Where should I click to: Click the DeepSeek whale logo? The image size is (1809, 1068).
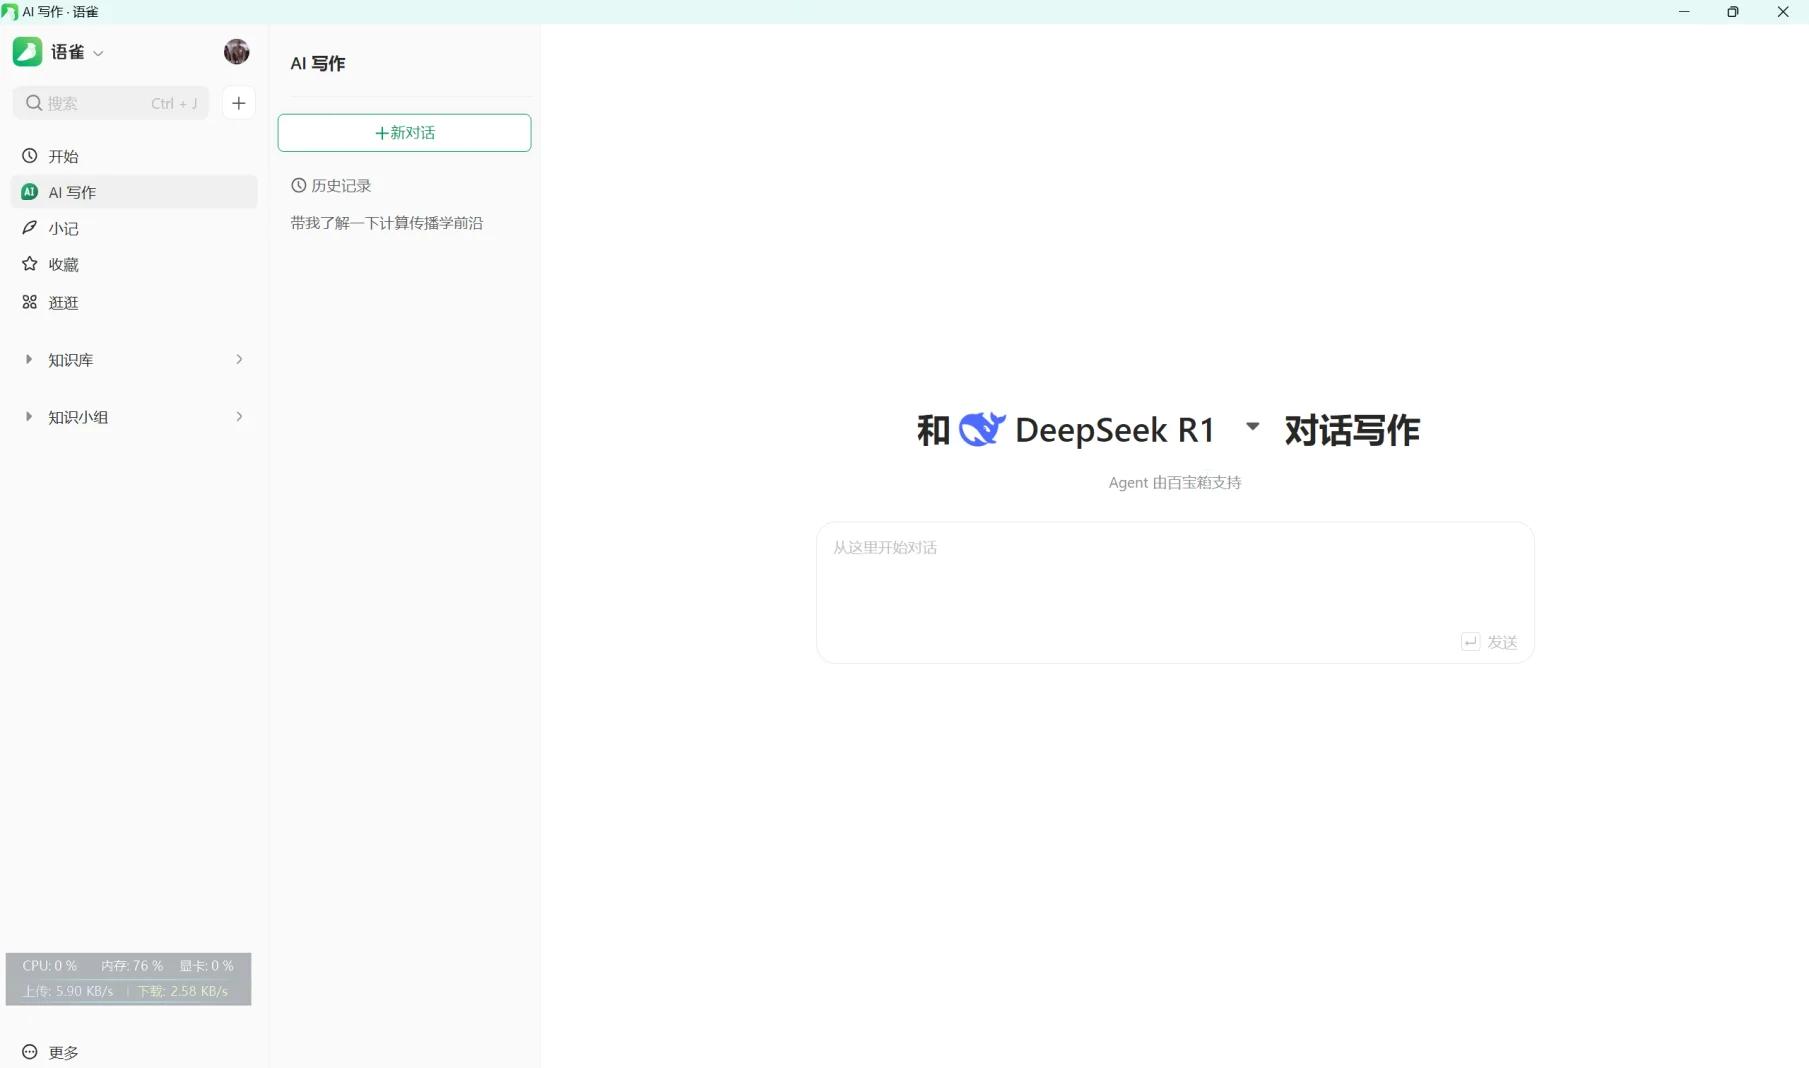click(x=982, y=429)
